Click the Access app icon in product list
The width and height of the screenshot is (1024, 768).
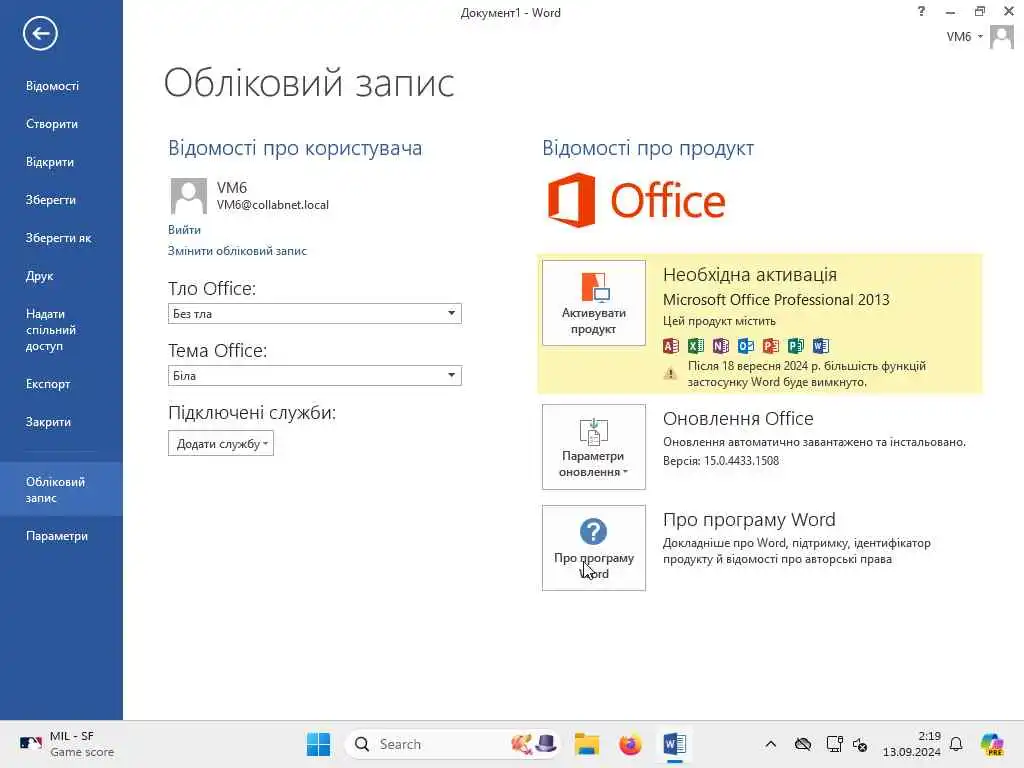[x=671, y=346]
